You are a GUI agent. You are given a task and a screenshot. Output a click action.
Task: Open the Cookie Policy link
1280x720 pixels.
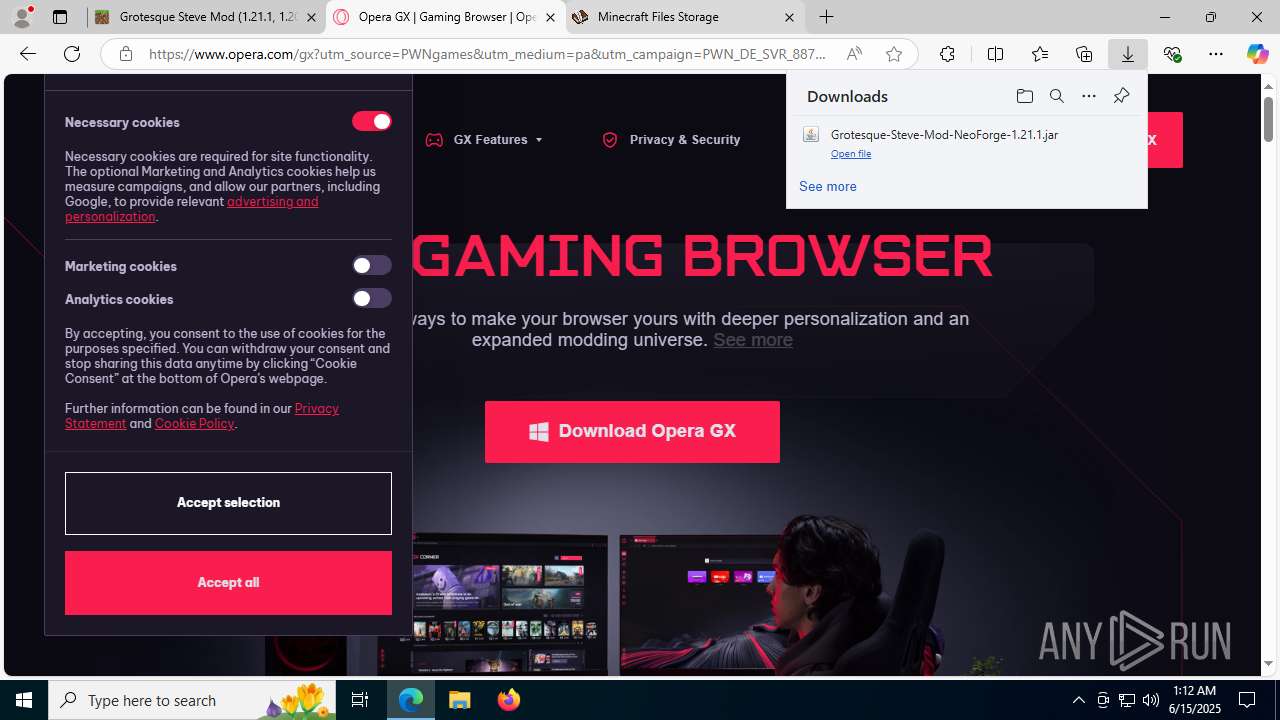194,424
